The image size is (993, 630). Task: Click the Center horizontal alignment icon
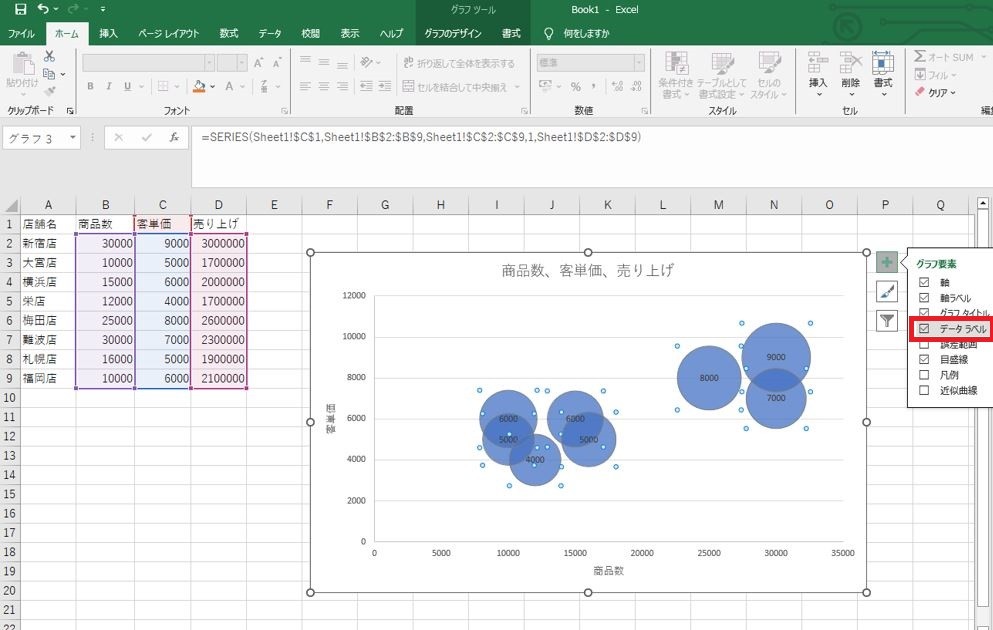point(324,86)
